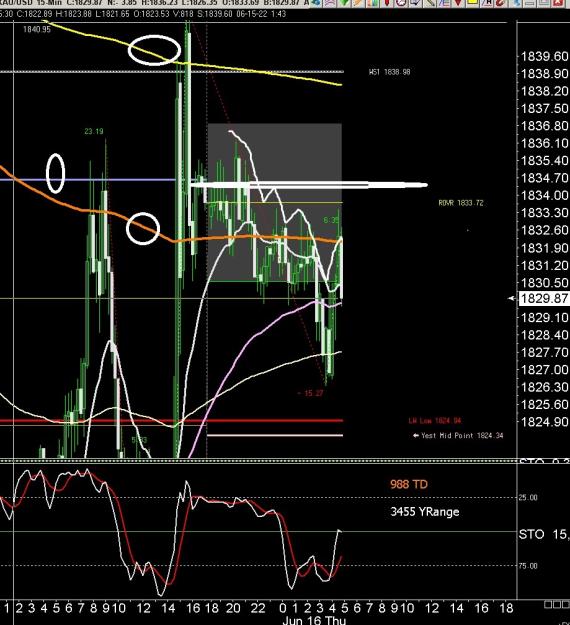
Task: Click the 25.00 stochastic level label
Action: 528,497
